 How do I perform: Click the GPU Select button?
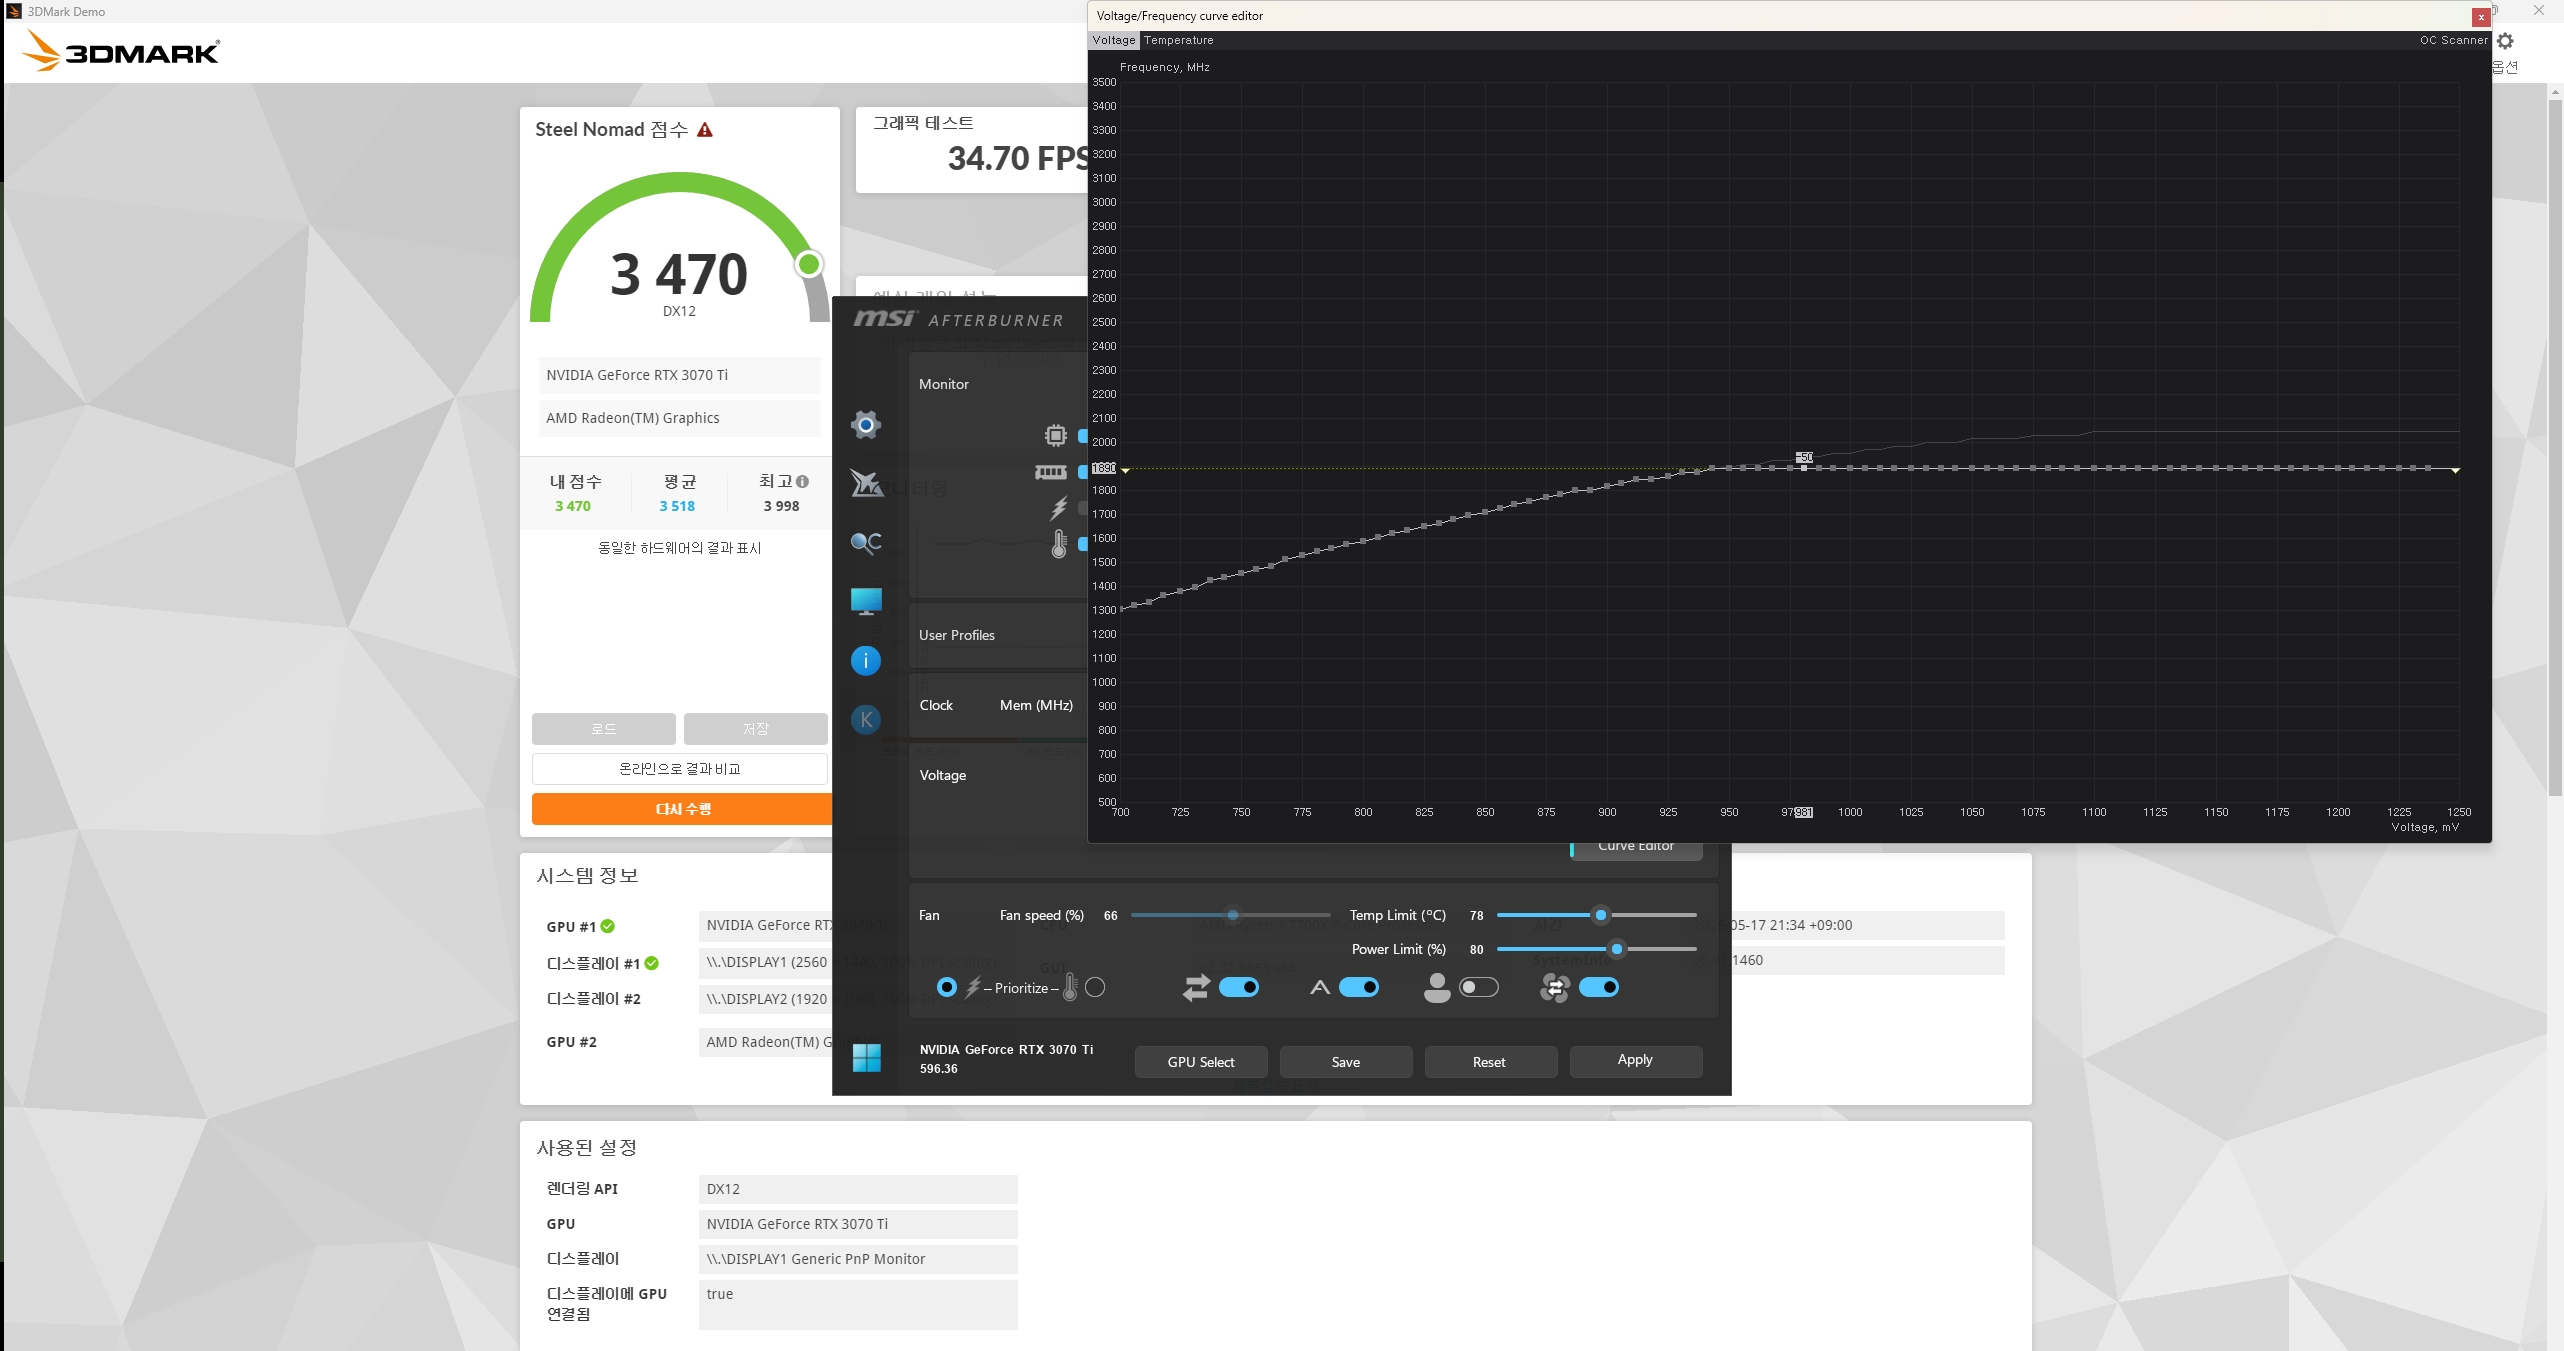(x=1201, y=1062)
